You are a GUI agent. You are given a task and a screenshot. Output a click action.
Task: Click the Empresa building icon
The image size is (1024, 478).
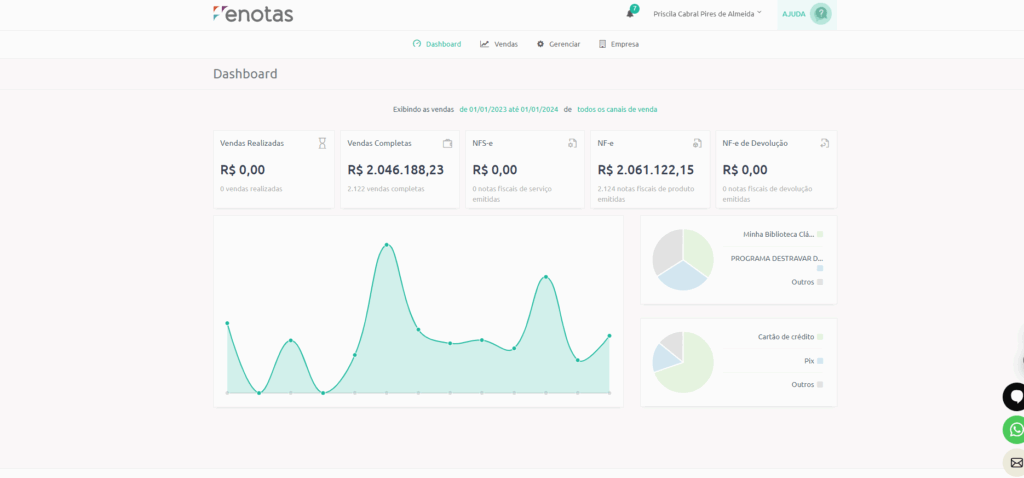(x=602, y=44)
